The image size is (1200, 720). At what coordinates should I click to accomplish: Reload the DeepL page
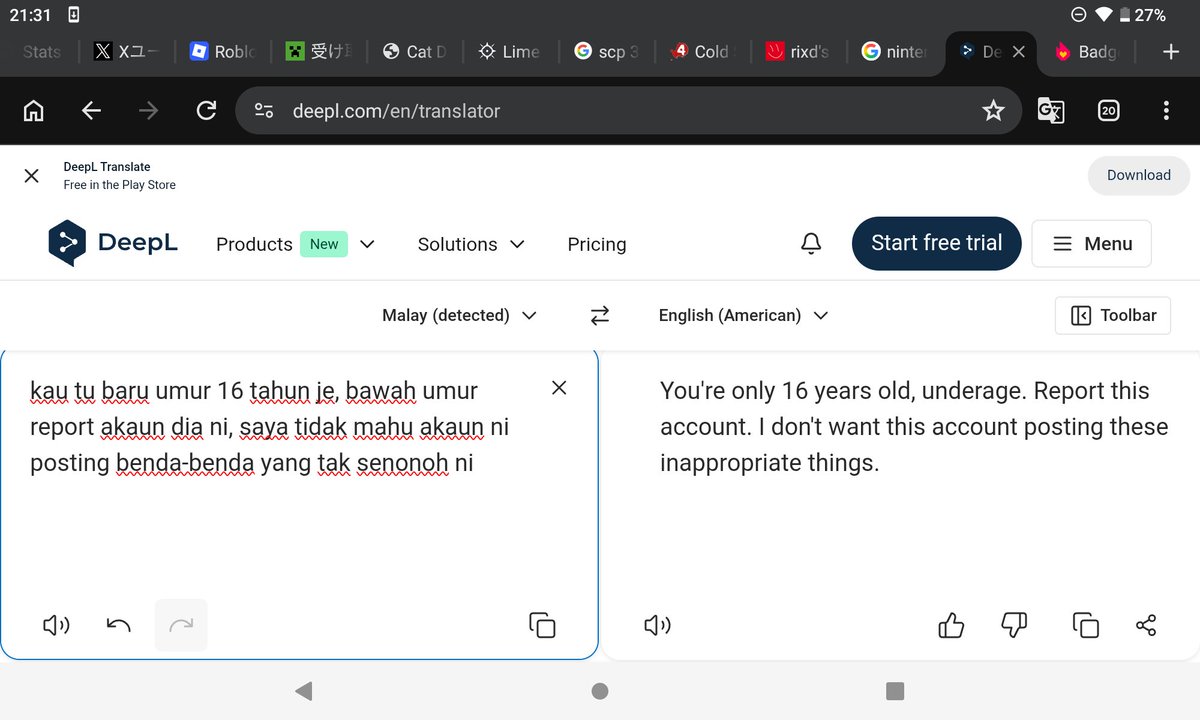click(x=206, y=111)
